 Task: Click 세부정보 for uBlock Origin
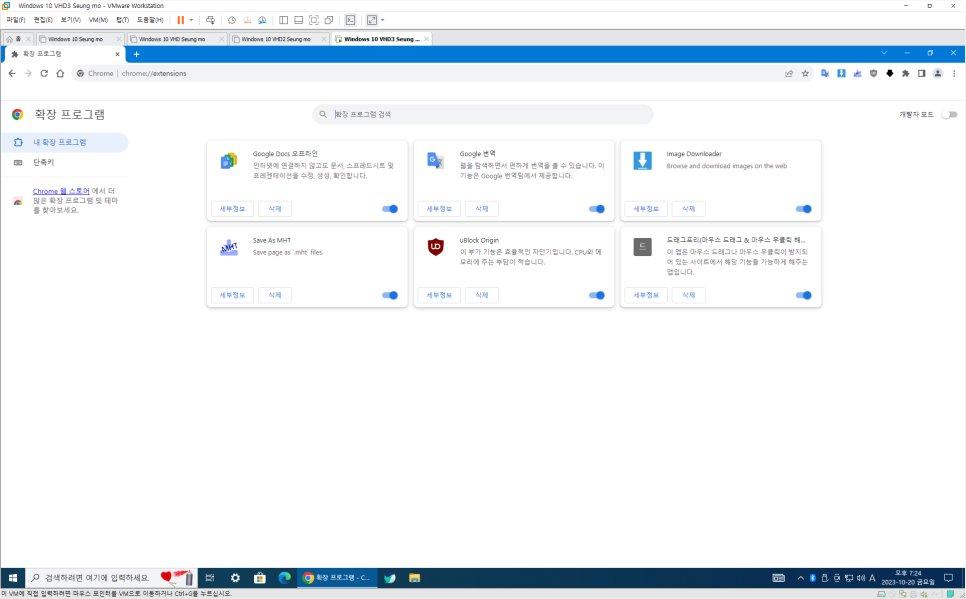click(x=439, y=295)
